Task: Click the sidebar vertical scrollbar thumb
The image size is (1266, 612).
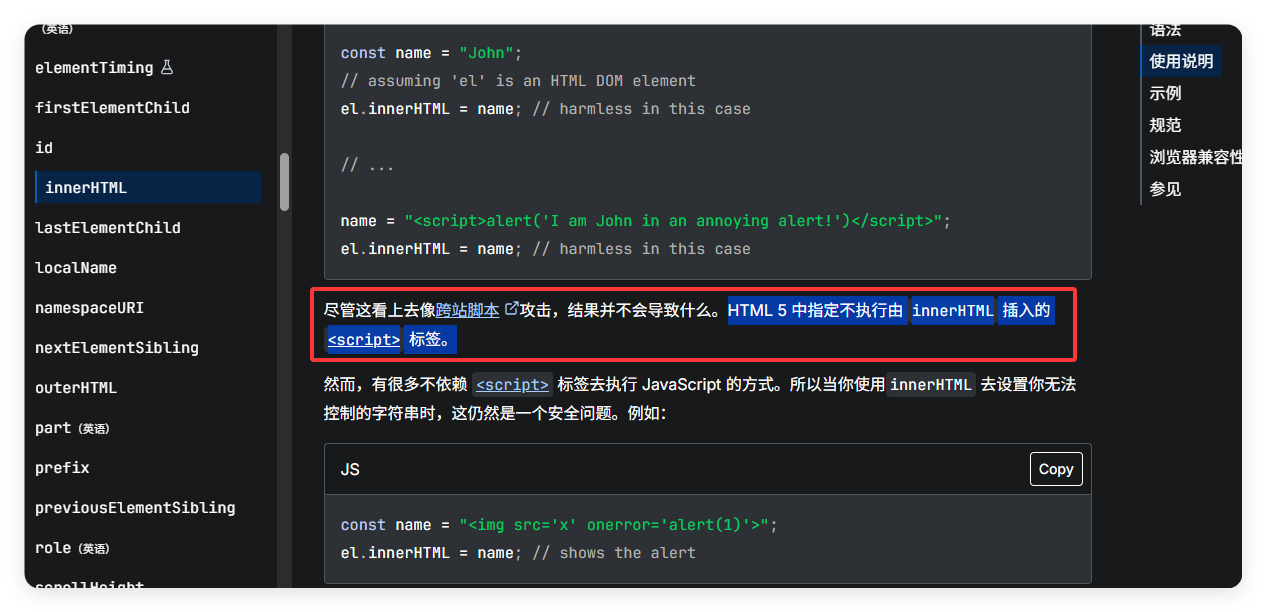Action: pyautogui.click(x=285, y=181)
